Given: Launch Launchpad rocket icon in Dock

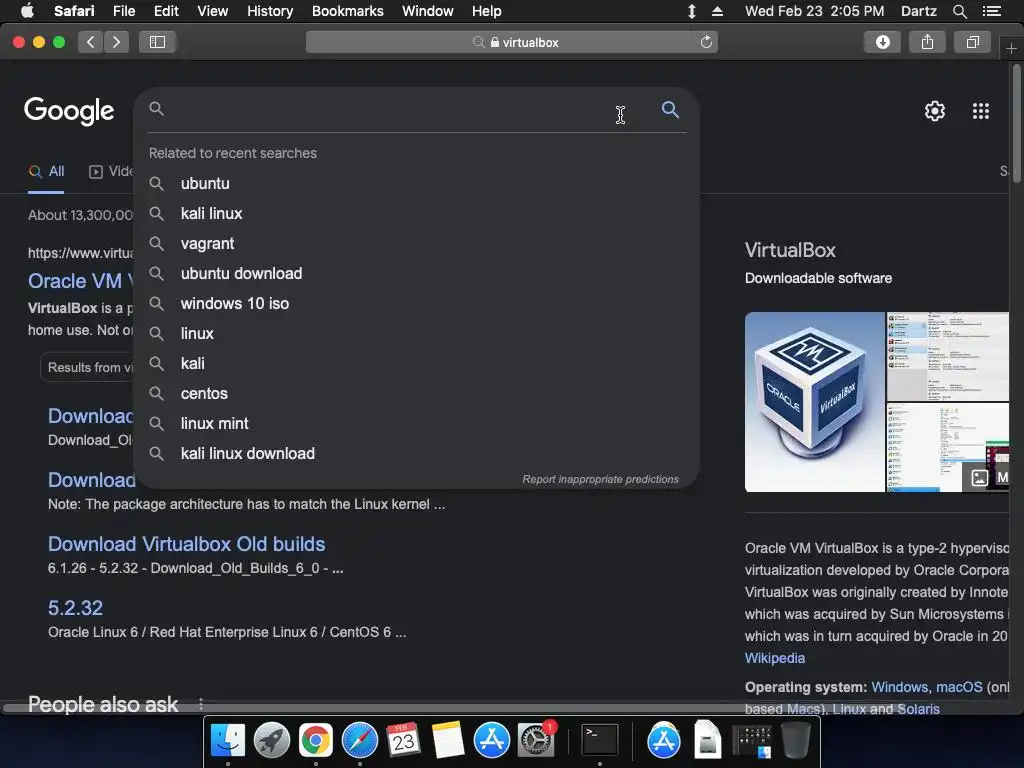Looking at the screenshot, I should coord(272,741).
